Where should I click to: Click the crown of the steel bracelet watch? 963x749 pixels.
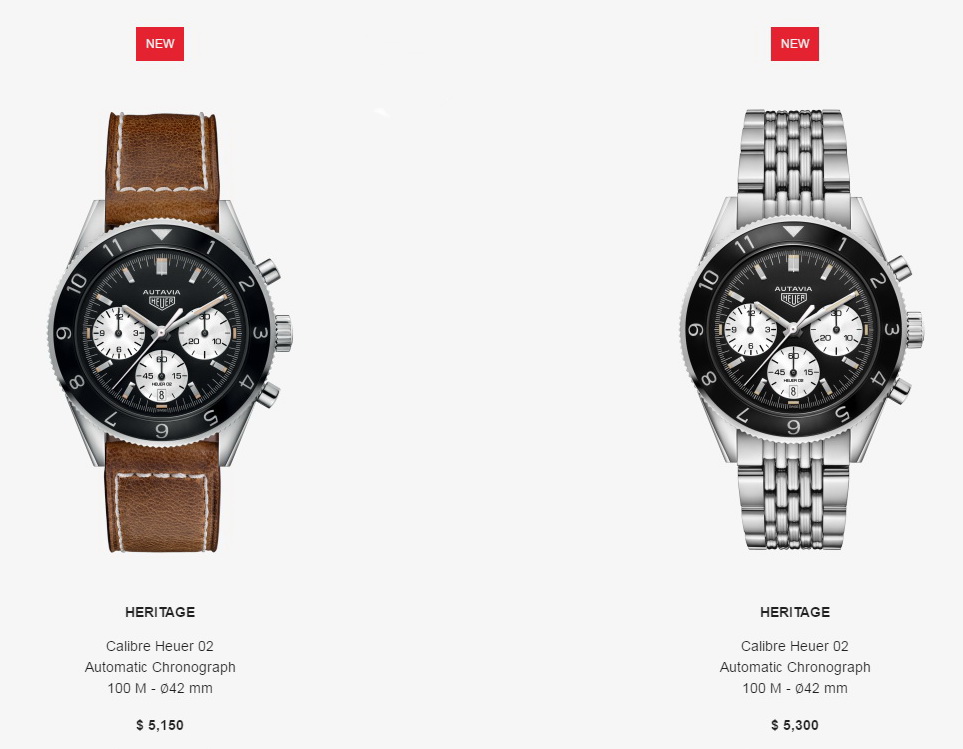point(914,330)
